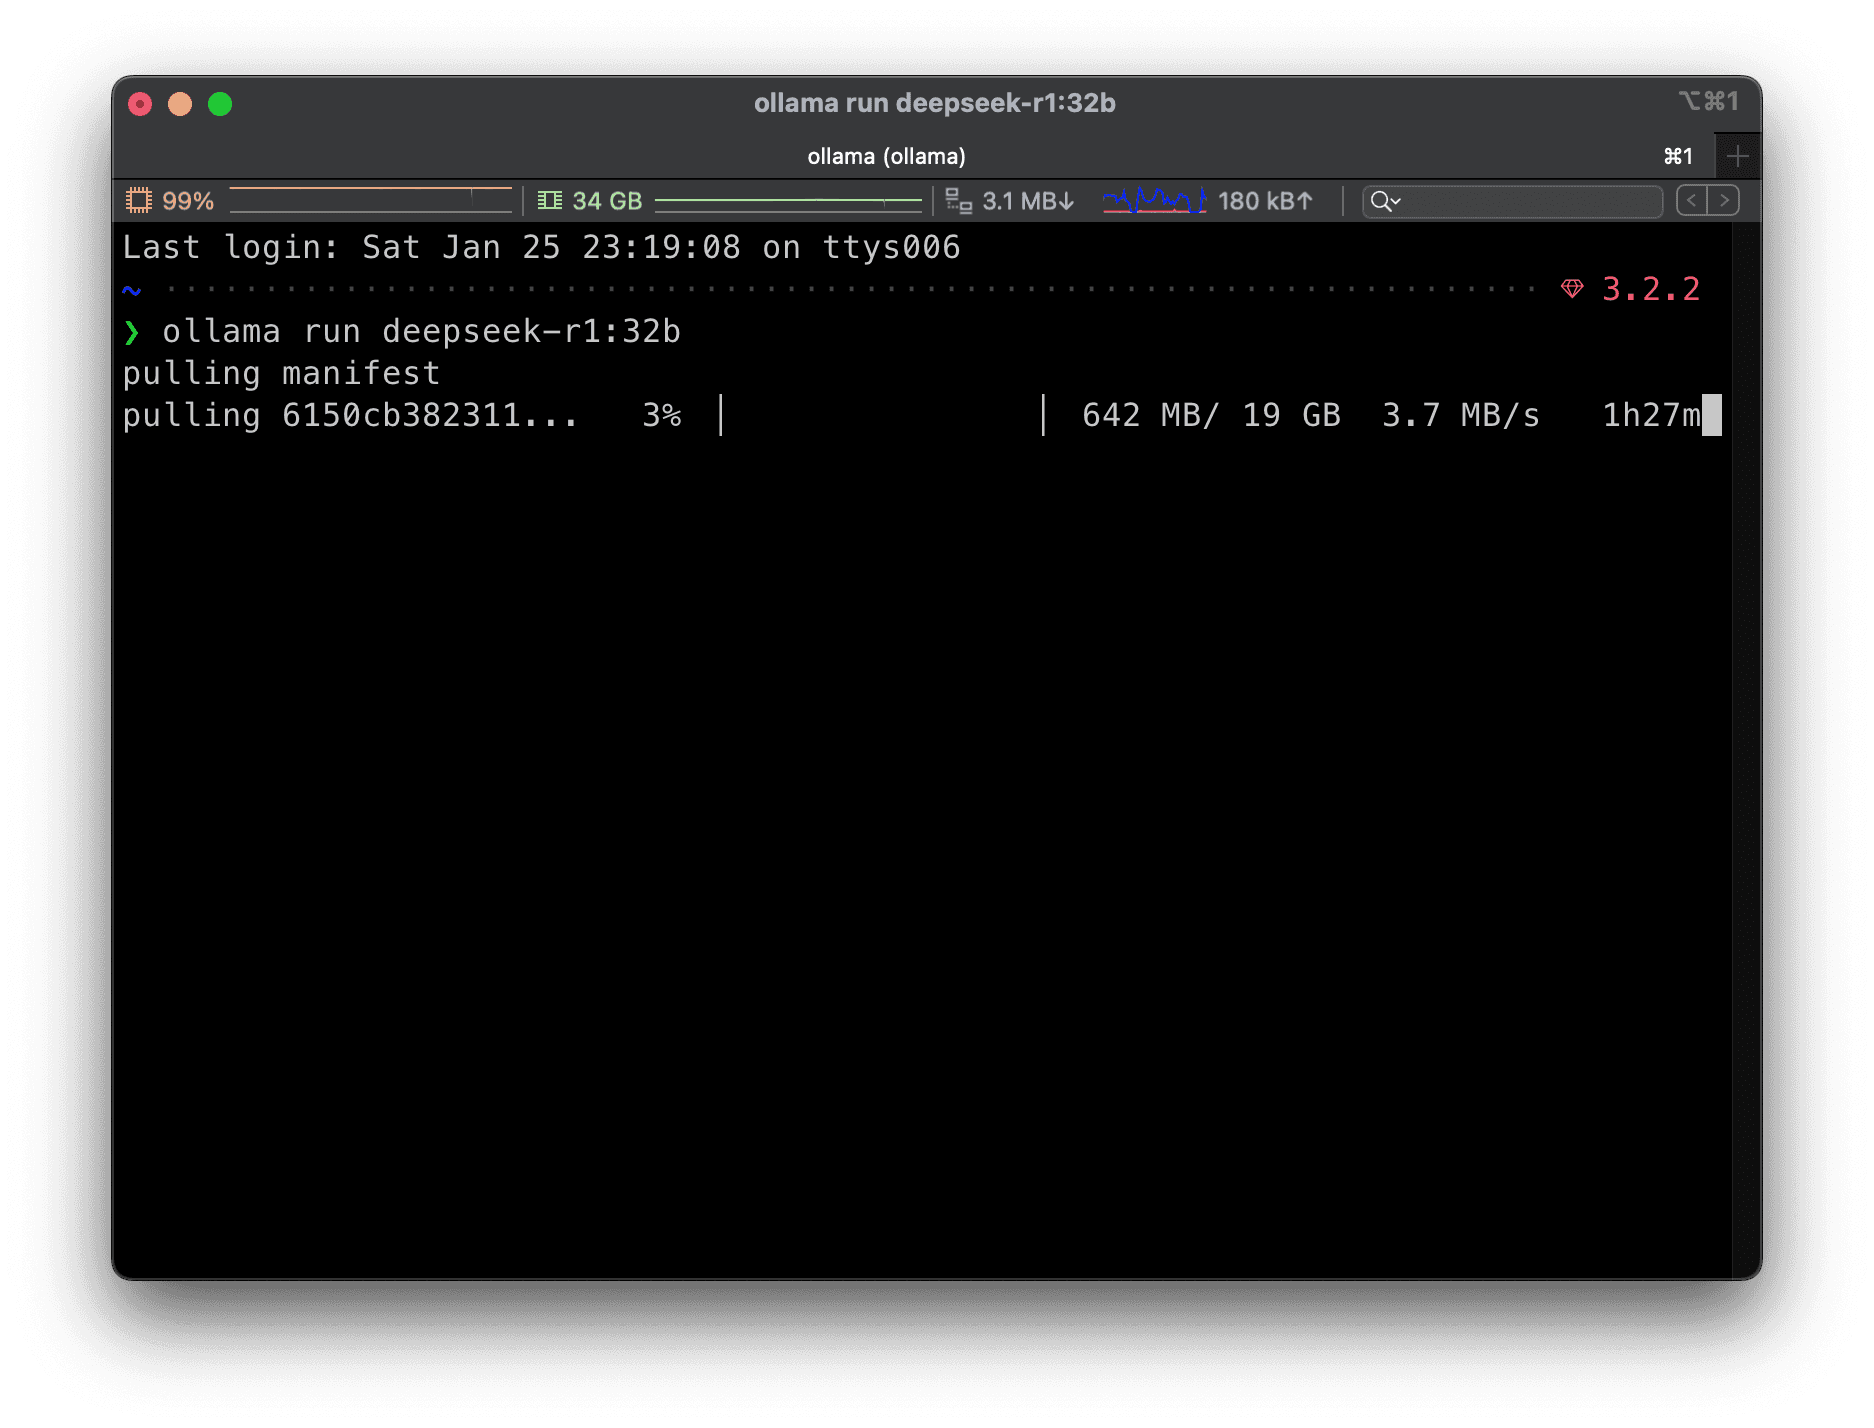
Task: Go to next search result arrow
Action: tap(1724, 201)
